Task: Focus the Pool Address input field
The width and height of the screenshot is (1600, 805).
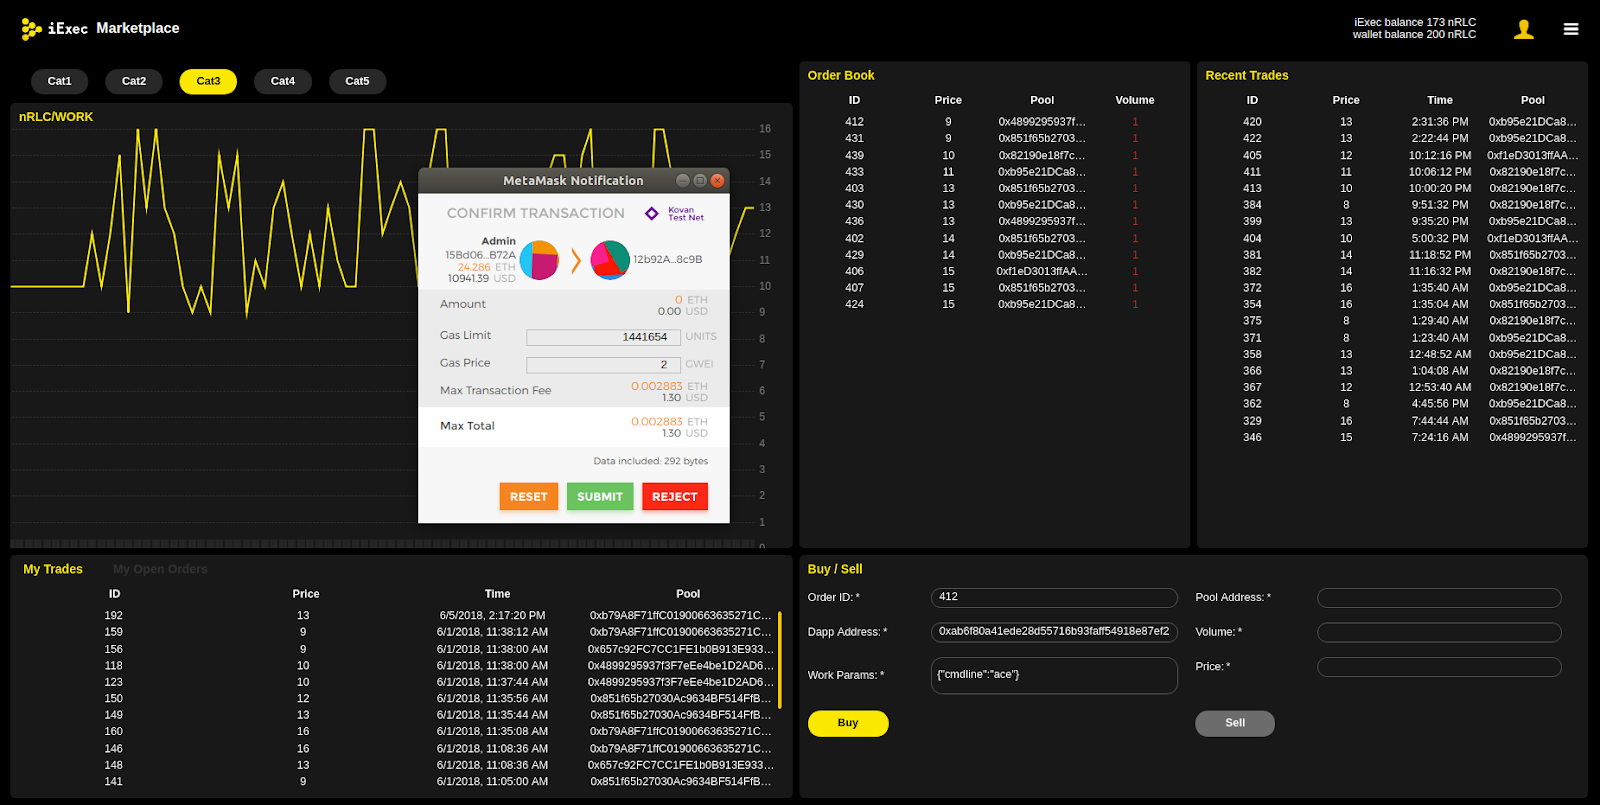Action: (x=1439, y=597)
